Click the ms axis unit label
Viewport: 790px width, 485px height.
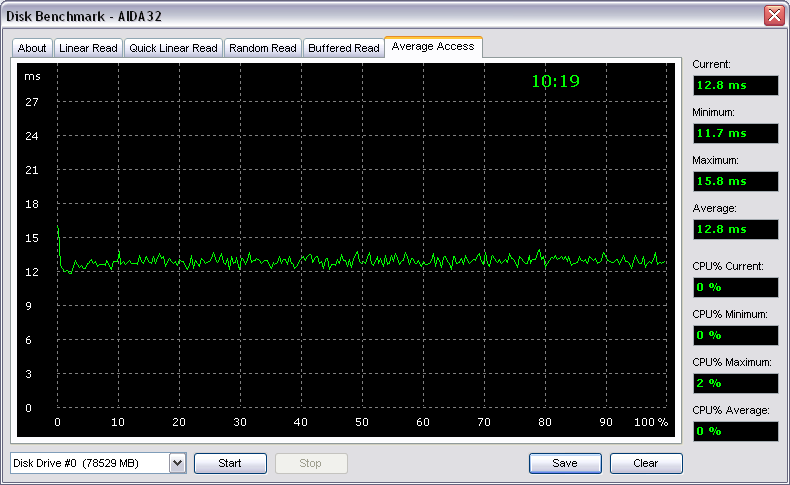point(32,77)
